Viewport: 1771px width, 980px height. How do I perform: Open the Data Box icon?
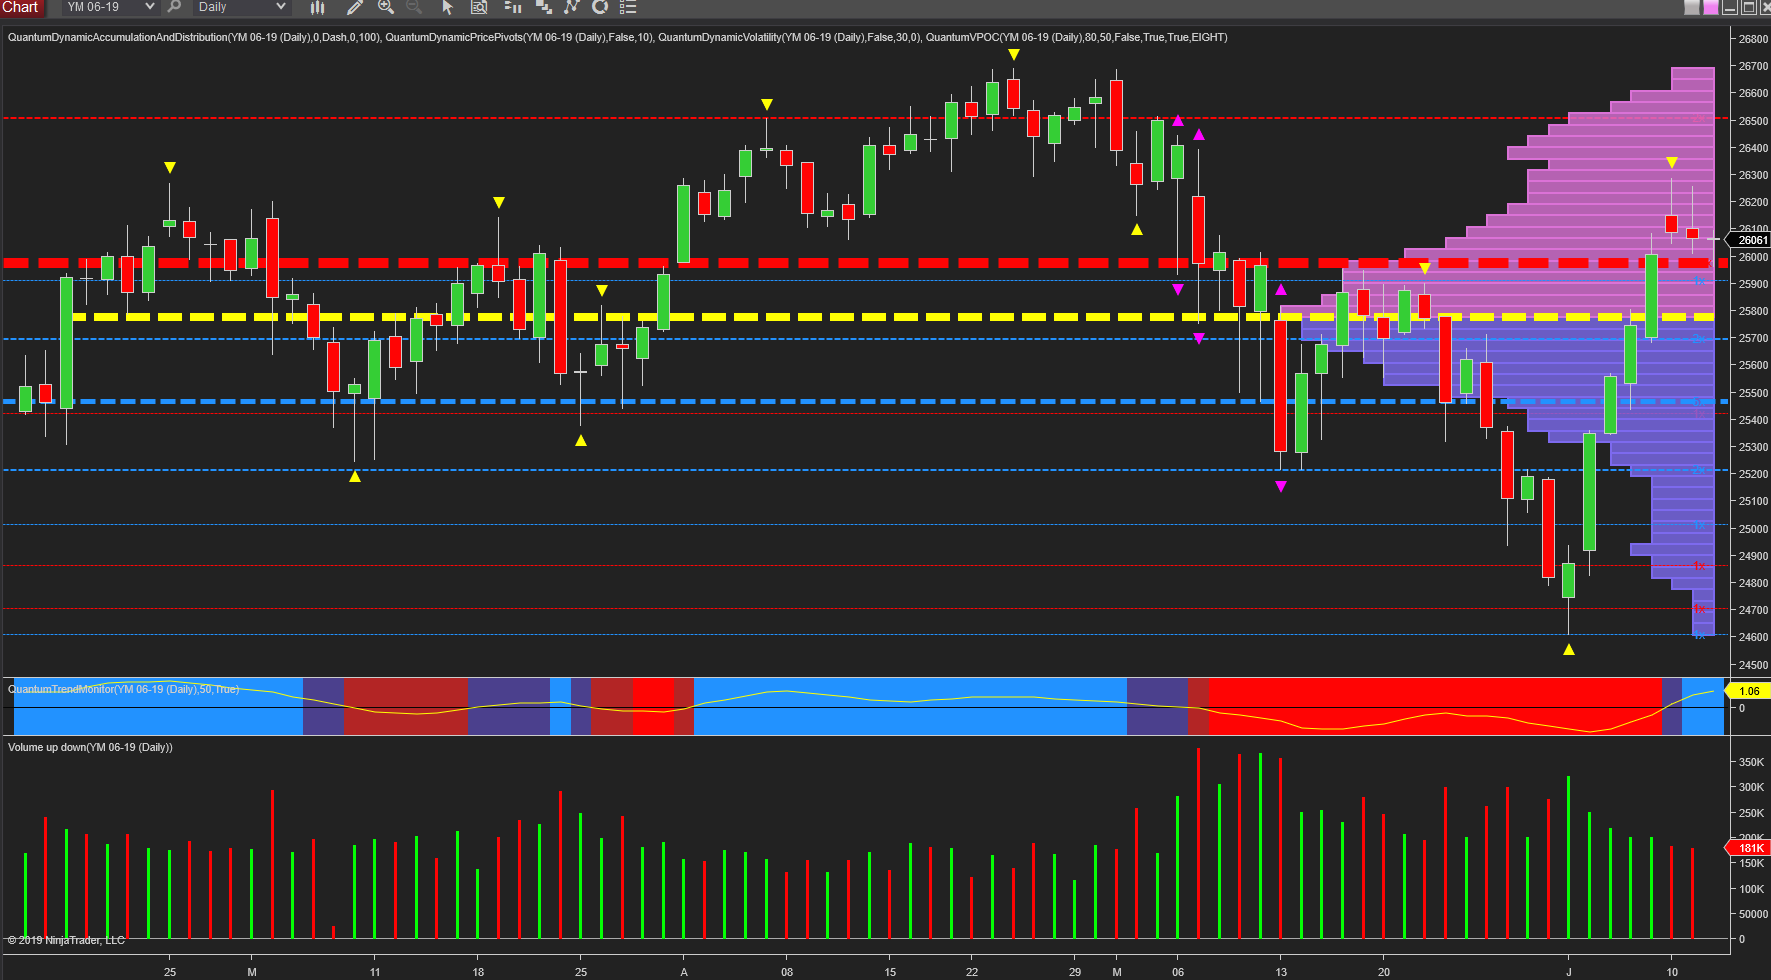[479, 7]
